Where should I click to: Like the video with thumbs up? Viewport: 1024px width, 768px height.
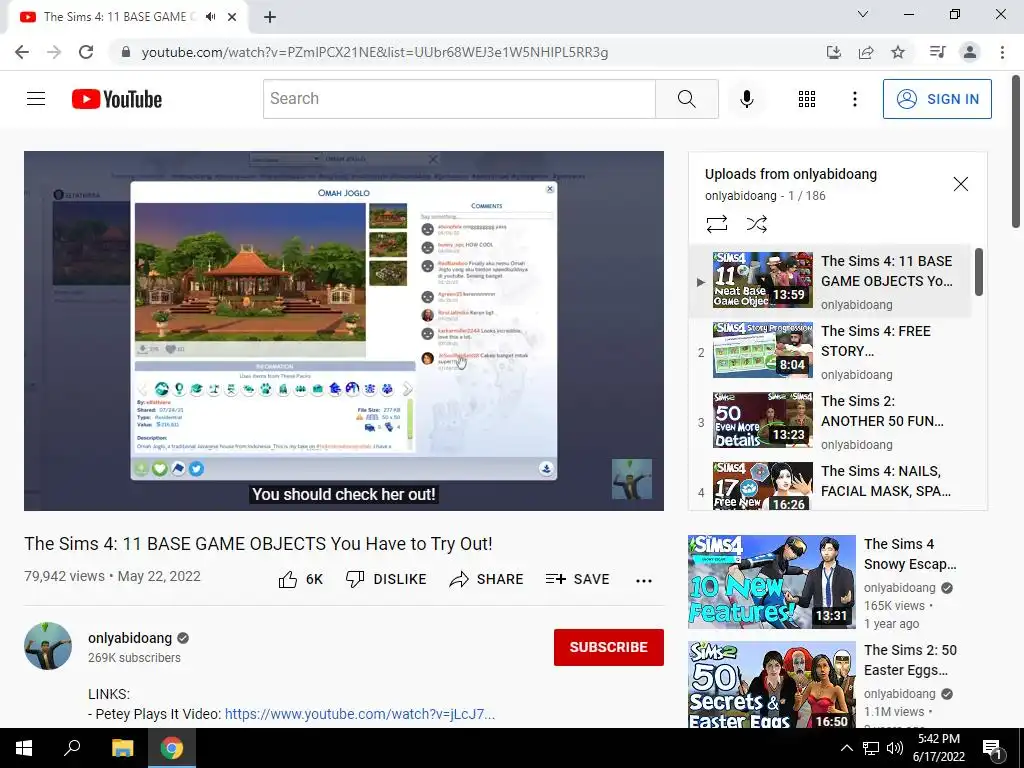[300, 579]
